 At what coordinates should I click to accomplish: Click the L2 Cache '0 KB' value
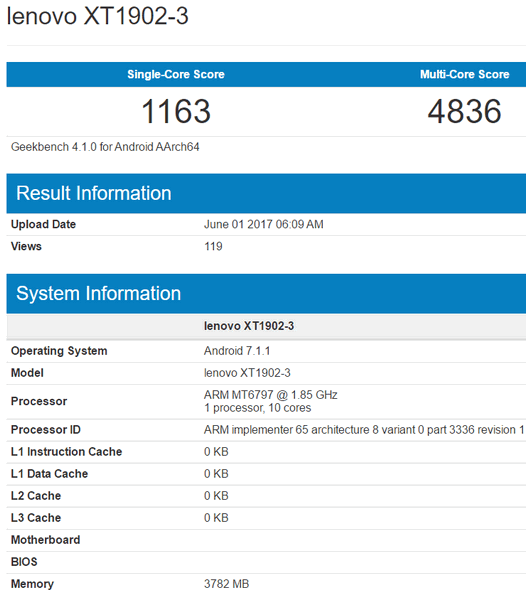[216, 496]
